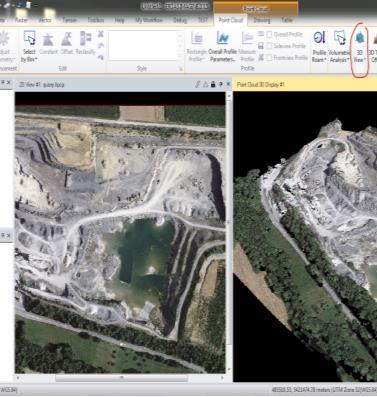377x397 pixels.
Task: Click the 2D View vertical scrollbar down arrow
Action: point(229,369)
